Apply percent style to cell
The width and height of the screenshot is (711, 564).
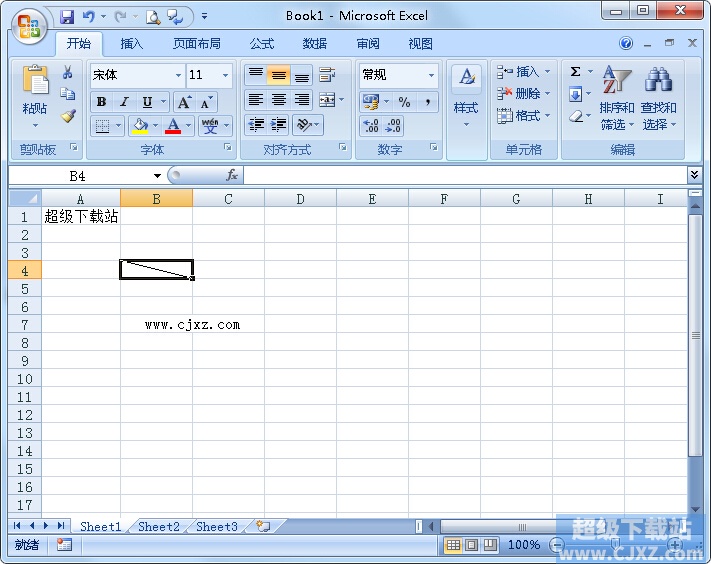(404, 102)
